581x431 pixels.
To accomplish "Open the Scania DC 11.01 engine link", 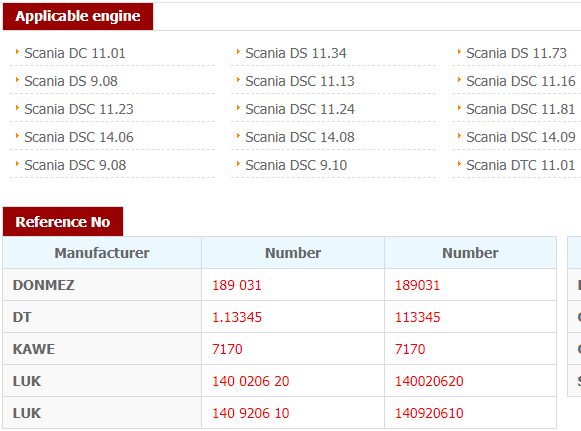I will (x=75, y=53).
